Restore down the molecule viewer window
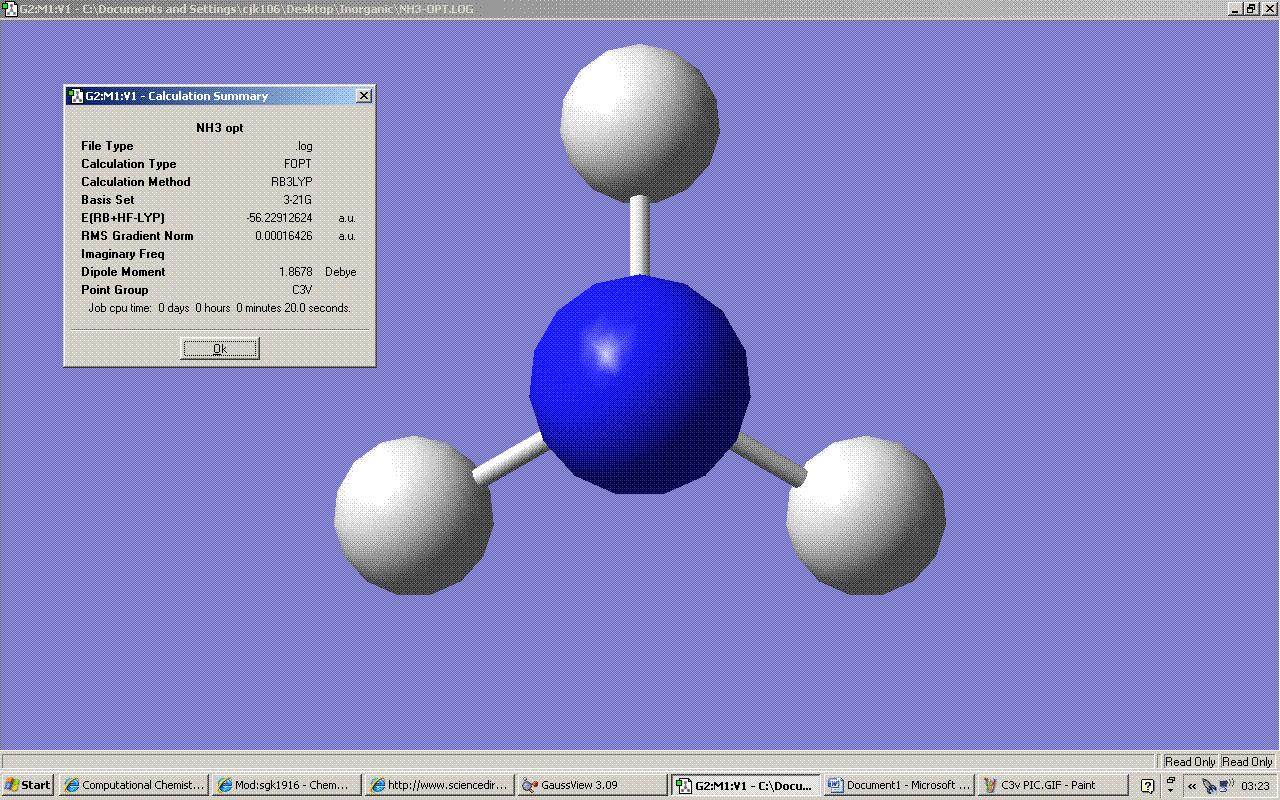The image size is (1280, 800). point(1251,9)
